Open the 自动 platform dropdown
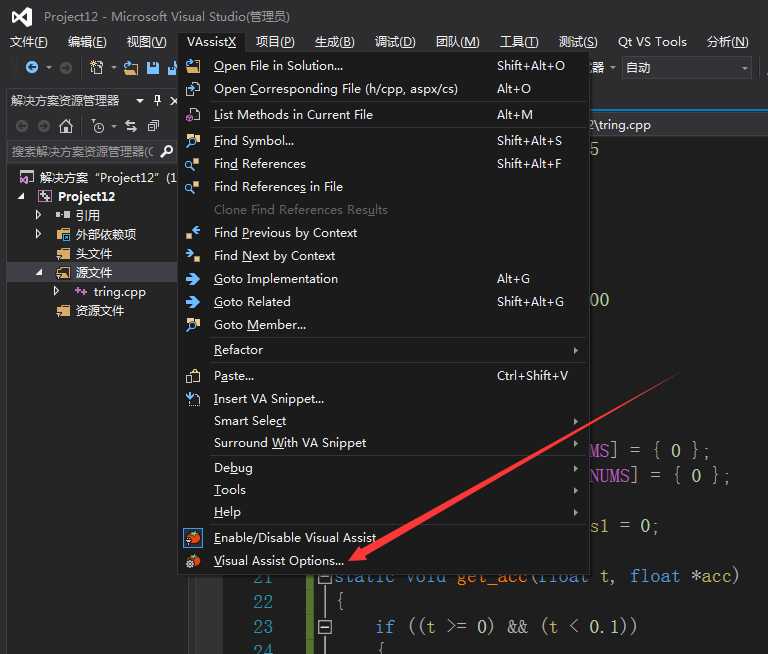This screenshot has height=654, width=768. (x=687, y=68)
